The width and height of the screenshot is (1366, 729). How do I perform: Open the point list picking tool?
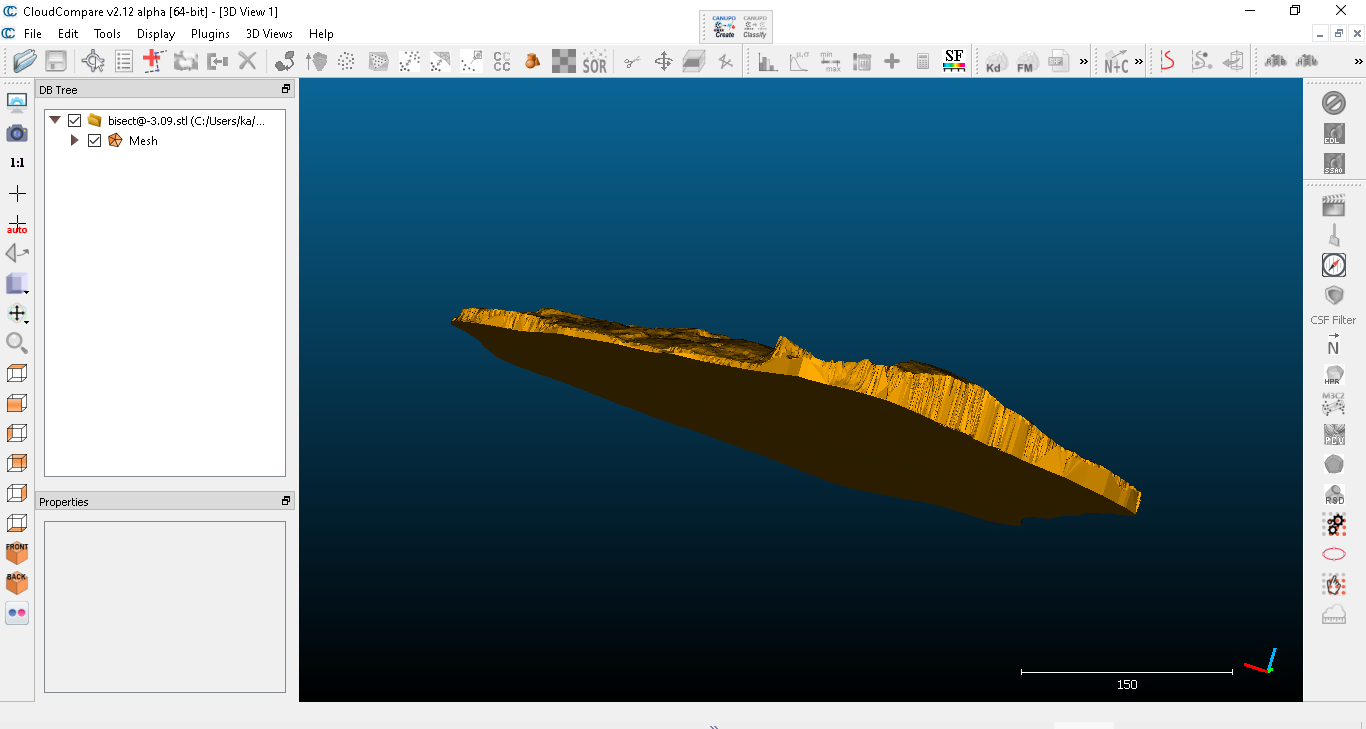pyautogui.click(x=124, y=61)
